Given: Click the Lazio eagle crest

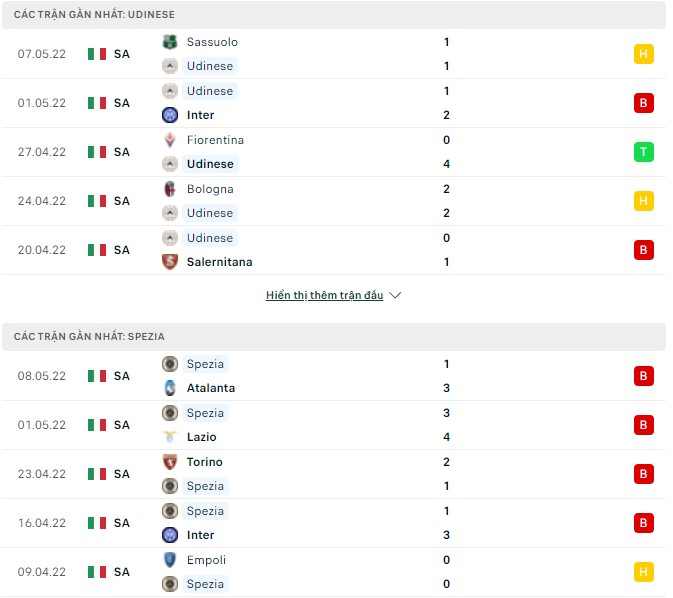Looking at the screenshot, I should [170, 437].
